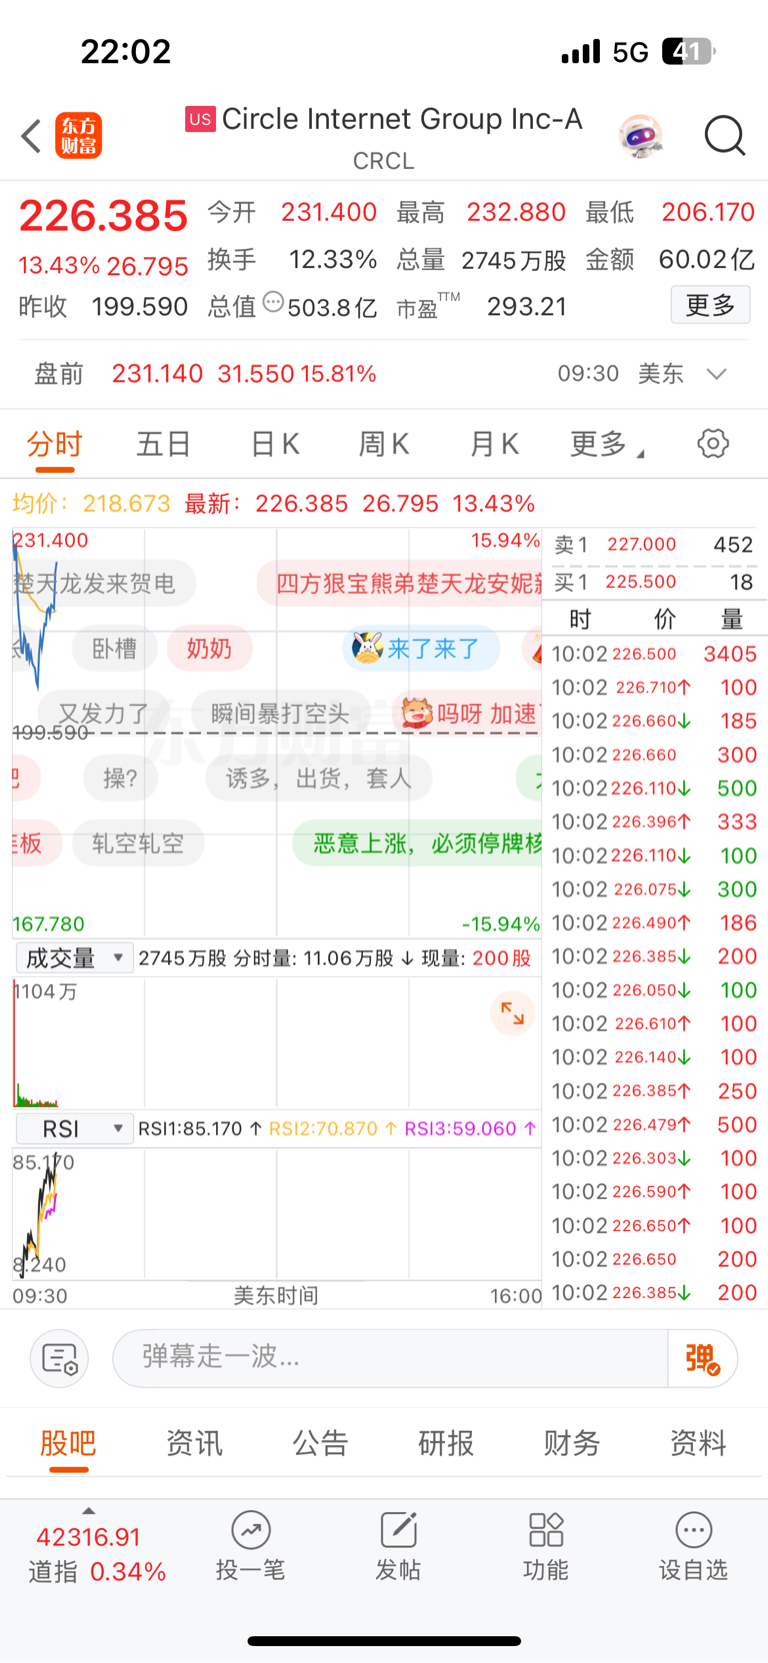
Task: Tap the 均价 218.673 label
Action: 91,503
